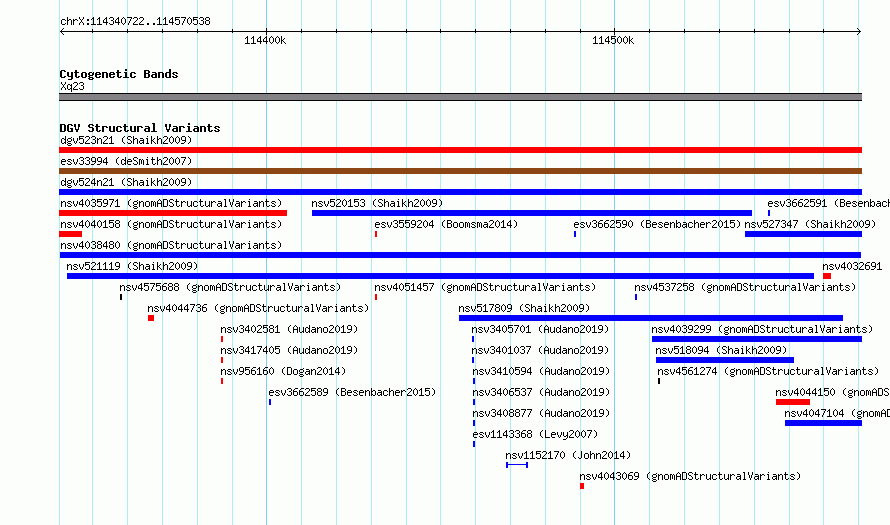This screenshot has width=890, height=525.
Task: Click the red nsv4044736 marker
Action: pos(151,318)
